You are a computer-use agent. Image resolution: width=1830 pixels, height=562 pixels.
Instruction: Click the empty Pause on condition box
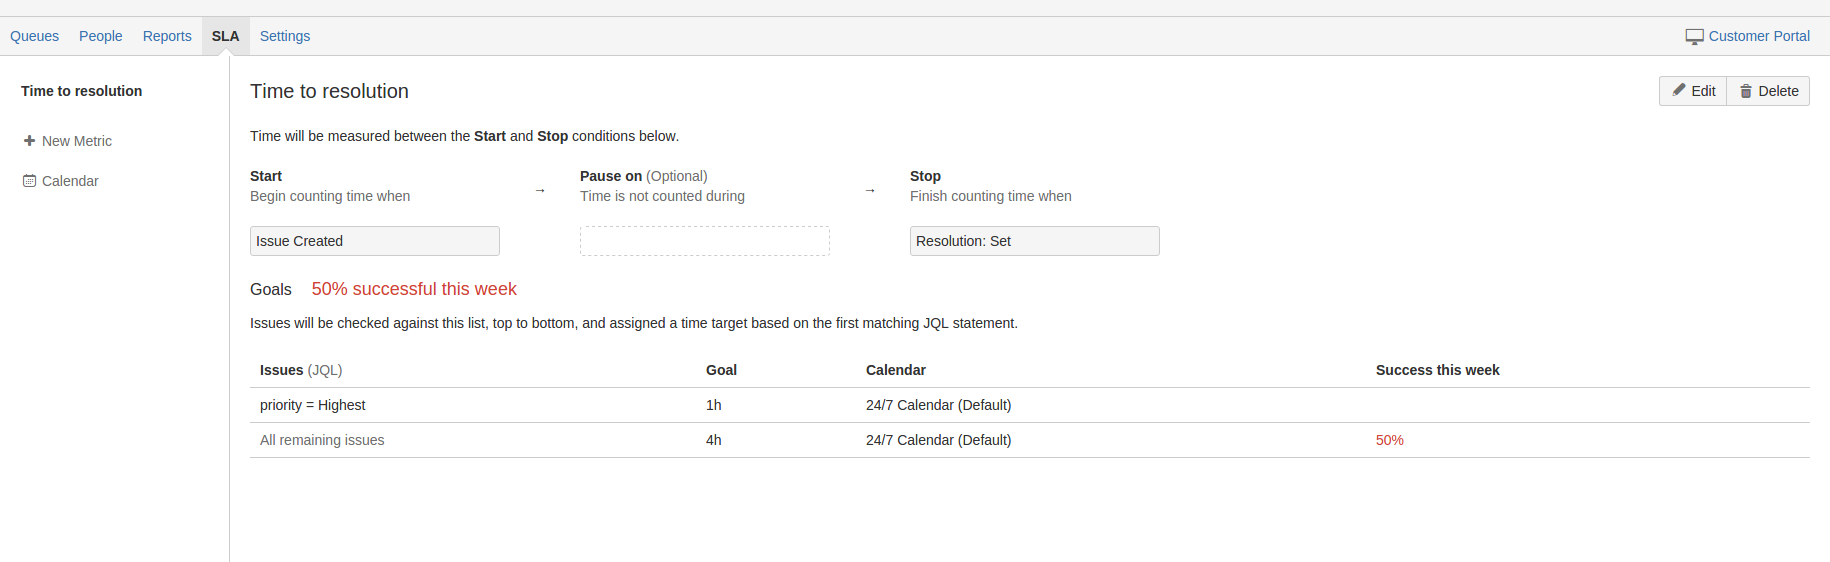point(704,241)
